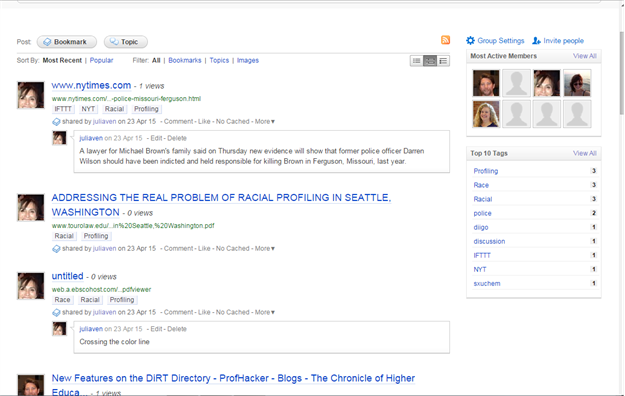Open the Race tag in Top 10 Tags

(481, 185)
